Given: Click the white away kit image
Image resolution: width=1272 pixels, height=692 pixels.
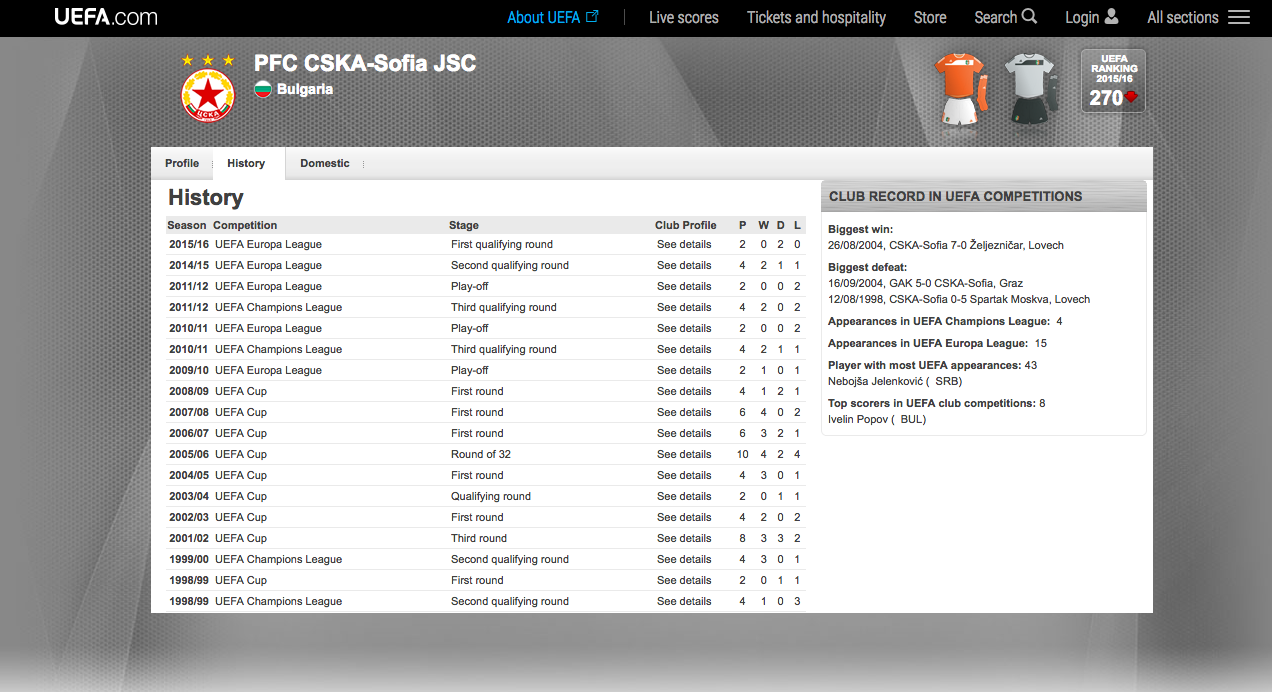Looking at the screenshot, I should coord(1029,91).
